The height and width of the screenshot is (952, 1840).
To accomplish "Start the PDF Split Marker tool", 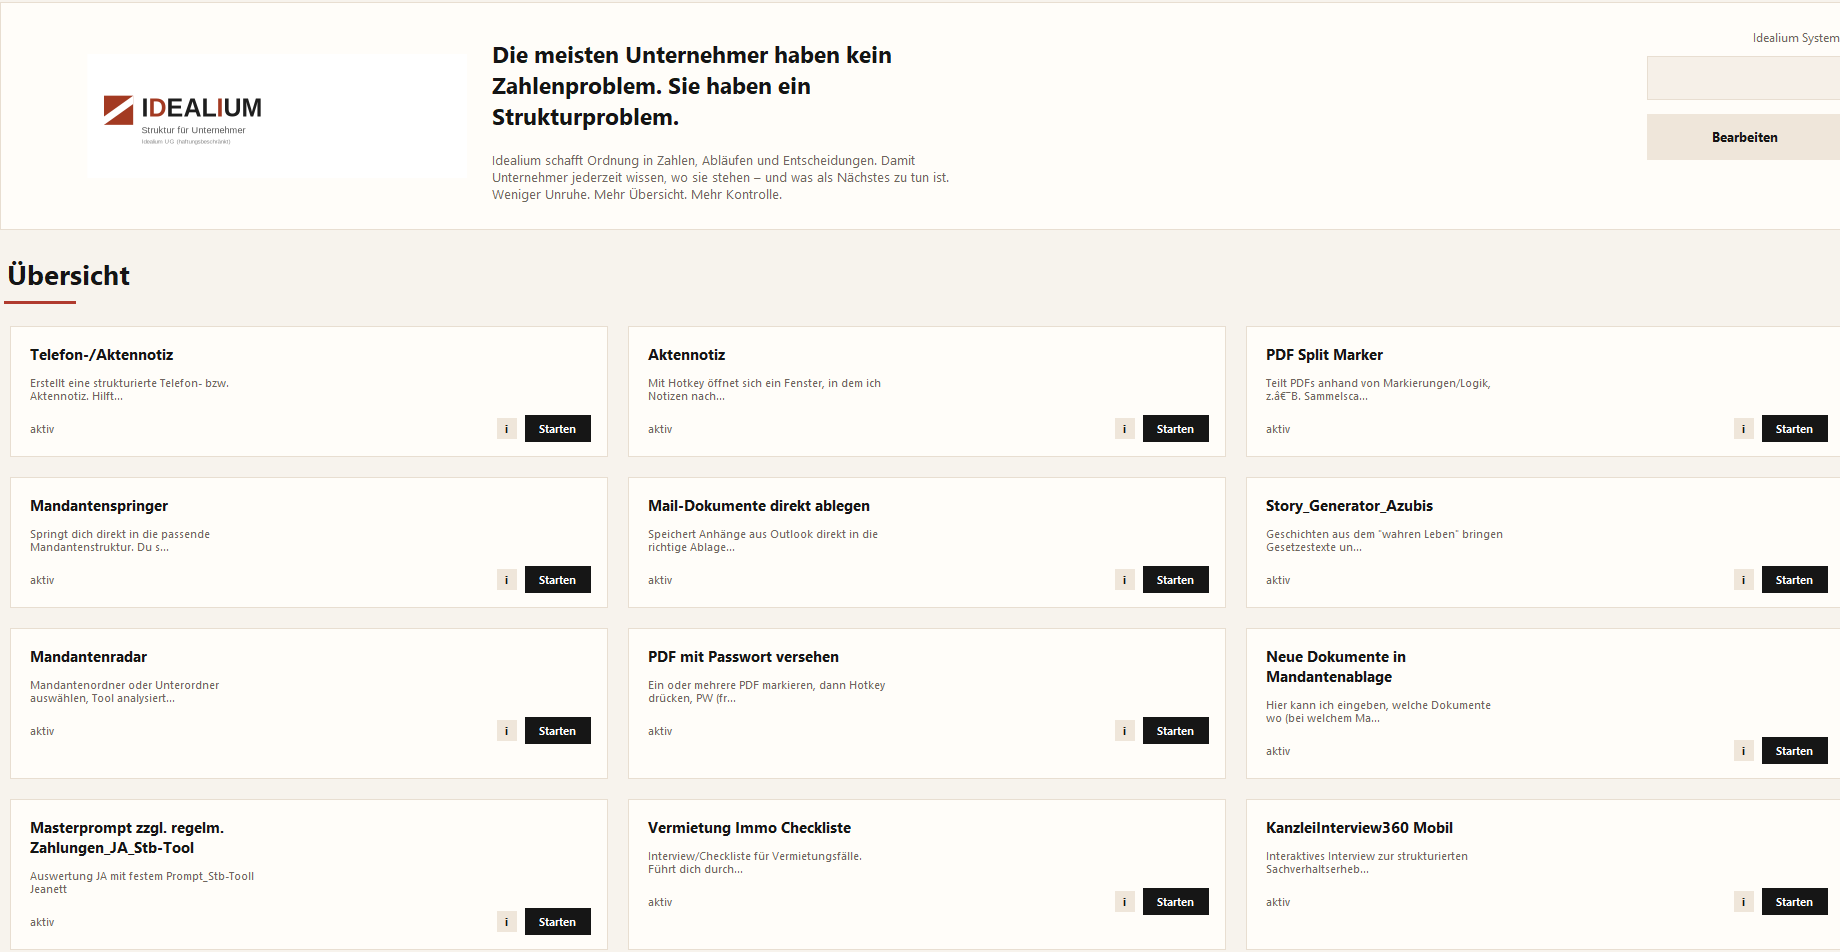I will pos(1794,428).
